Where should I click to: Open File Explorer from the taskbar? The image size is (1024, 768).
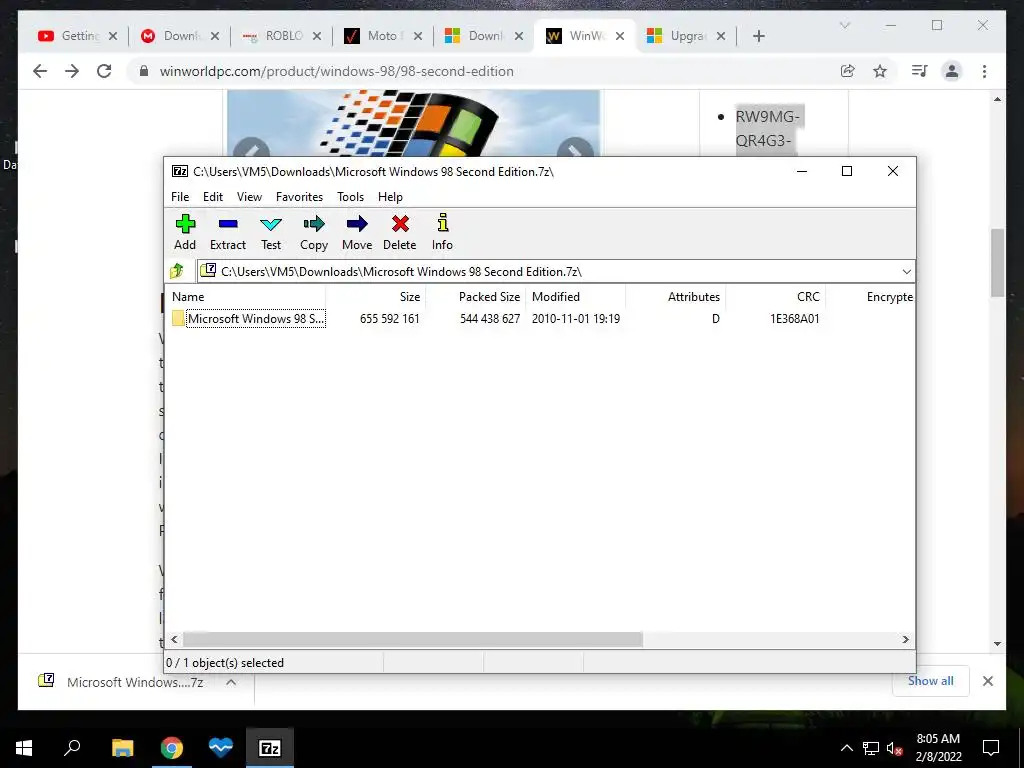[x=122, y=748]
